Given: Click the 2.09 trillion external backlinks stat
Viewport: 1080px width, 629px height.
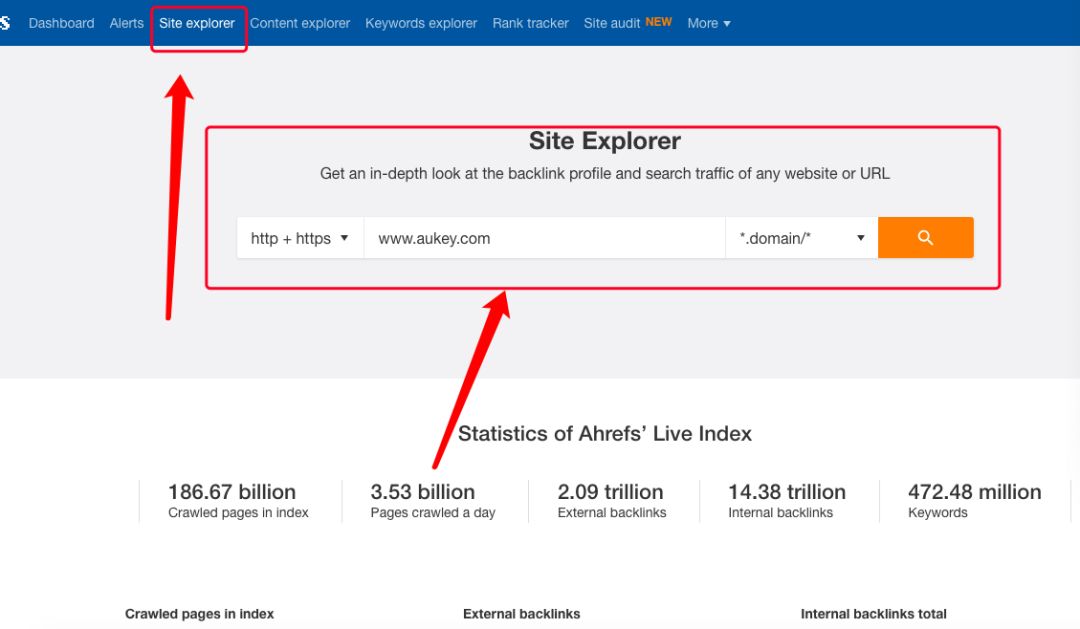Looking at the screenshot, I should (x=612, y=501).
